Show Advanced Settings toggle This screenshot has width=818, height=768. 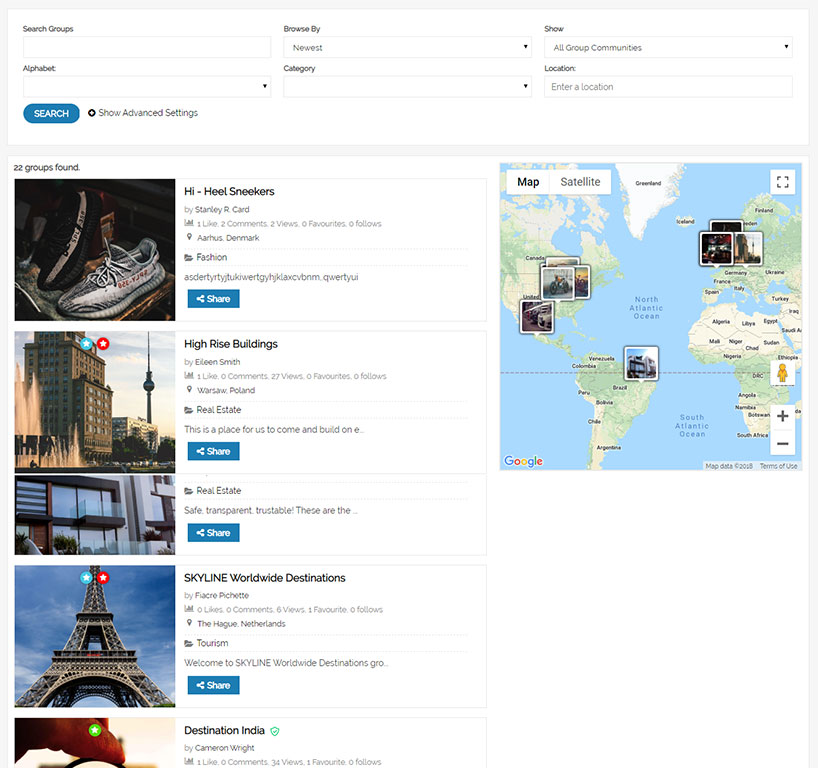tap(143, 113)
